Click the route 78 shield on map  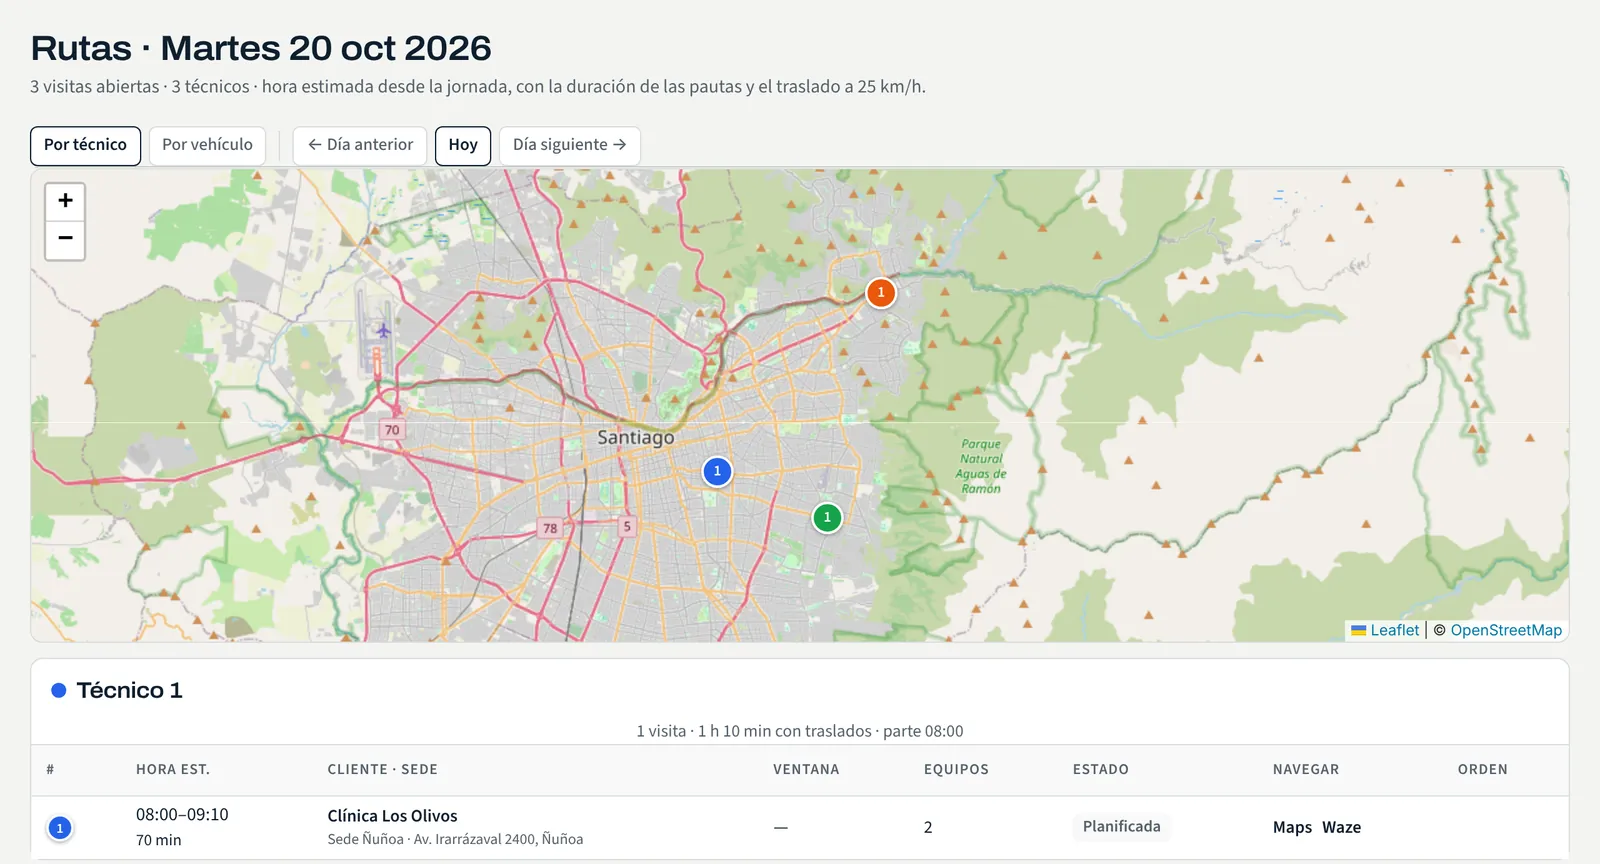click(550, 528)
